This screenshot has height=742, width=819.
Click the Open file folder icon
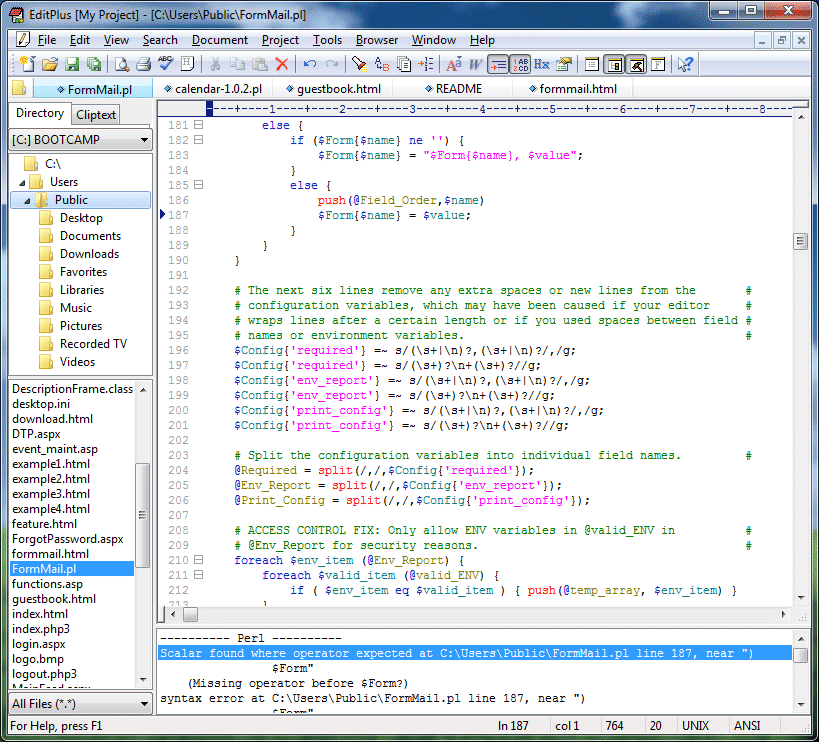50,64
